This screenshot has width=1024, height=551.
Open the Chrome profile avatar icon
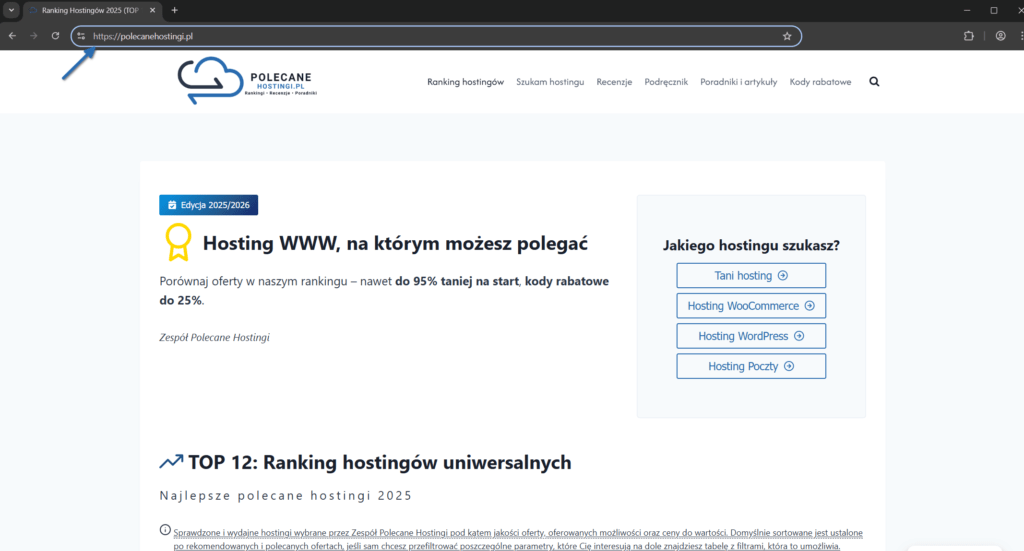point(1000,36)
